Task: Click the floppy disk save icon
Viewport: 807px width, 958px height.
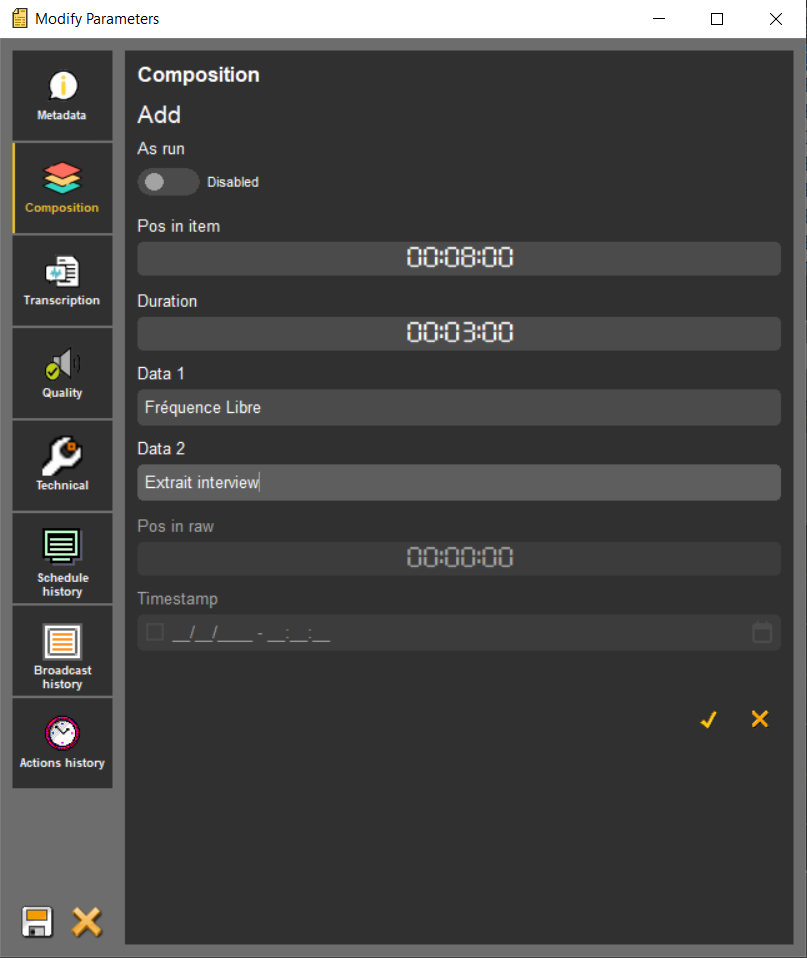Action: pos(38,921)
